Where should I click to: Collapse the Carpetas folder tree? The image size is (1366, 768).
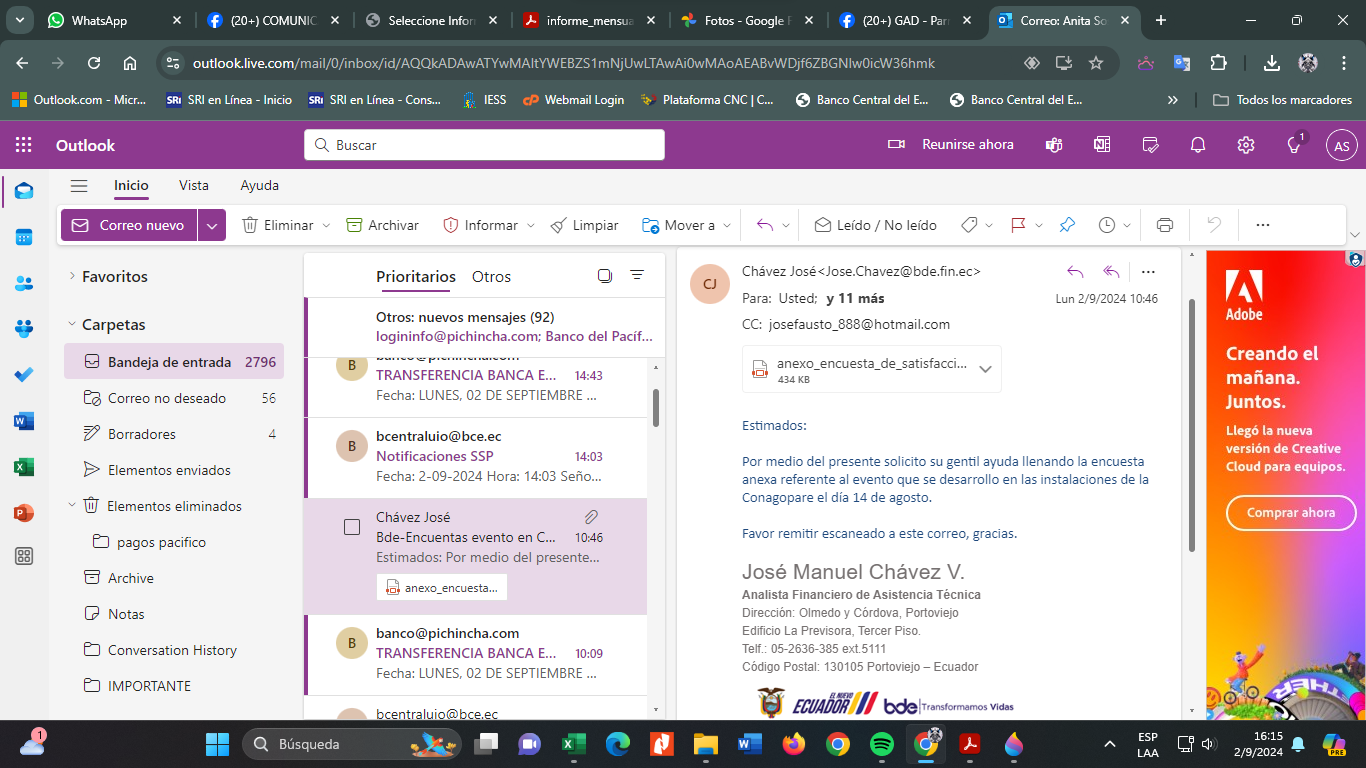(x=72, y=324)
